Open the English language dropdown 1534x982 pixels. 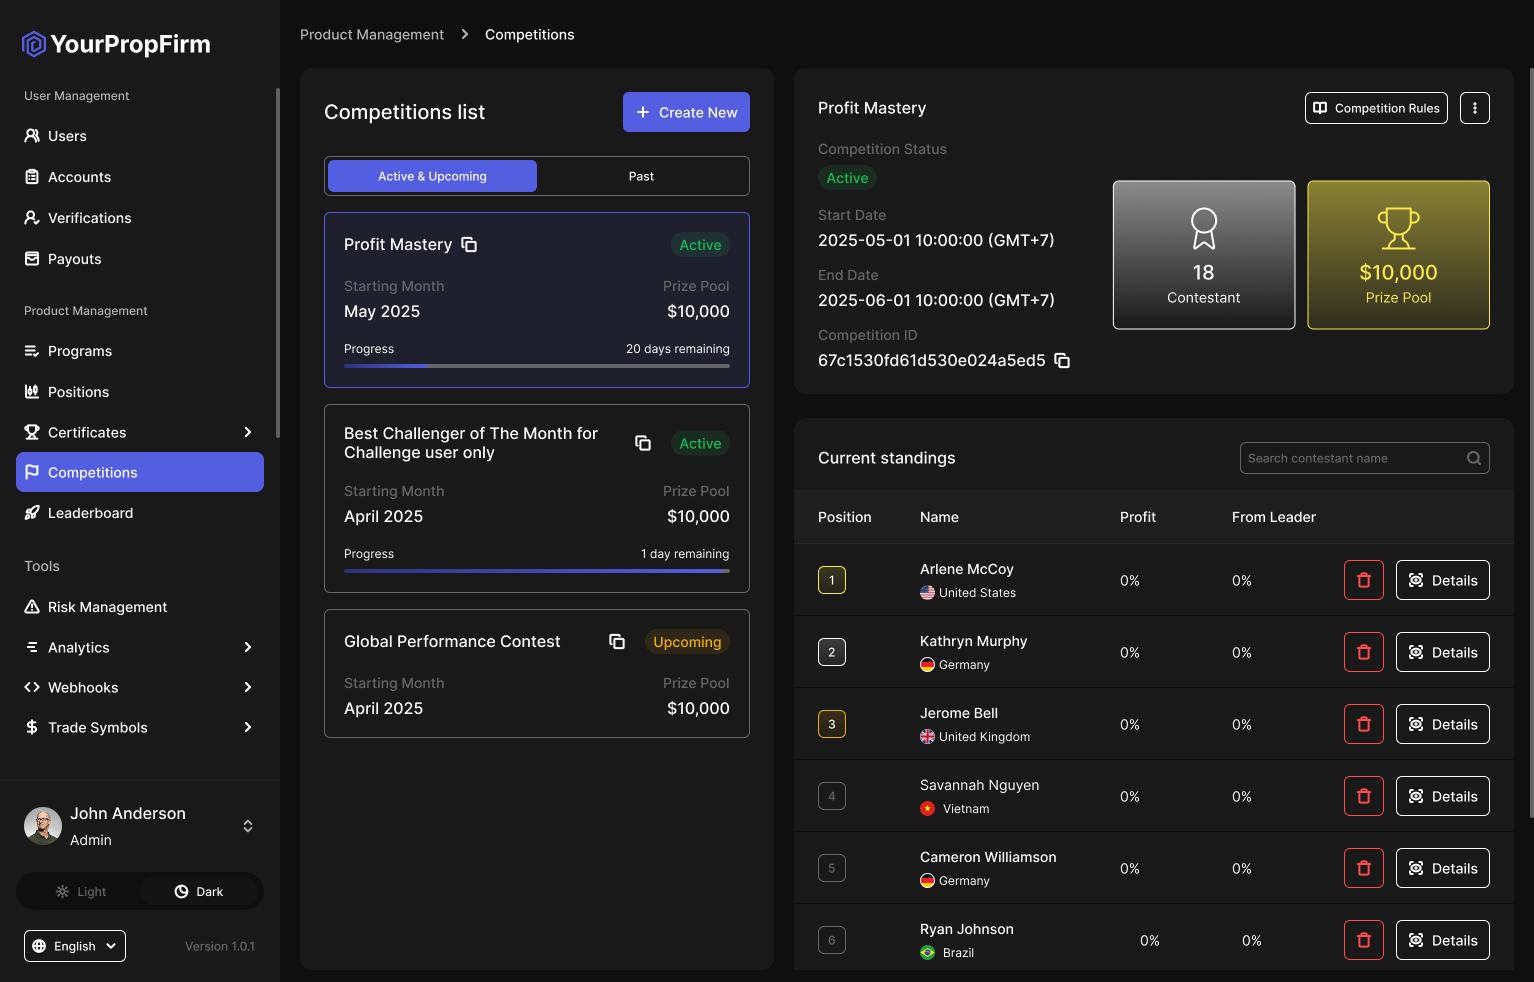point(75,946)
